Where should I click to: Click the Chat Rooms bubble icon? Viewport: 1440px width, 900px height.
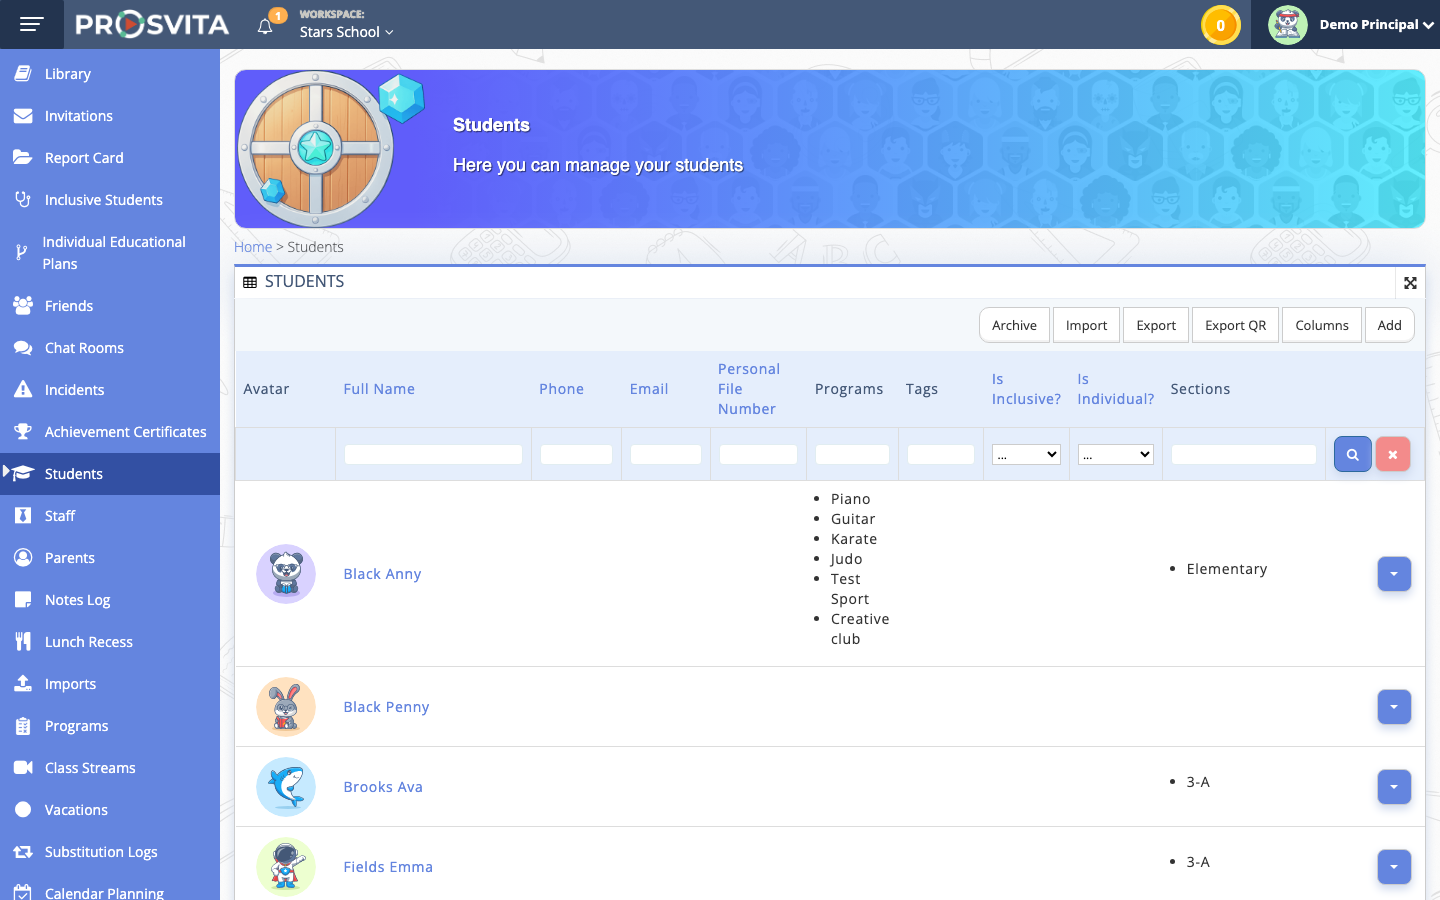point(23,348)
